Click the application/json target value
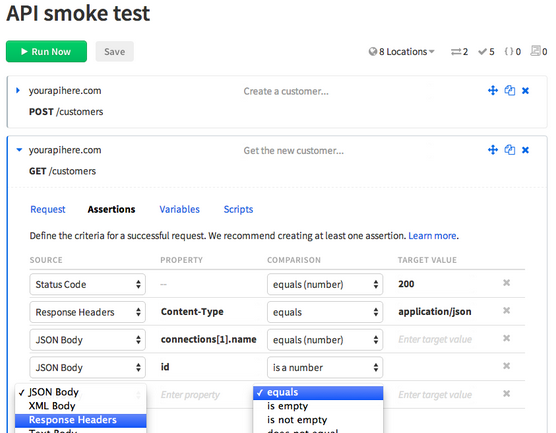Viewport: 556px width, 433px height. click(x=435, y=312)
